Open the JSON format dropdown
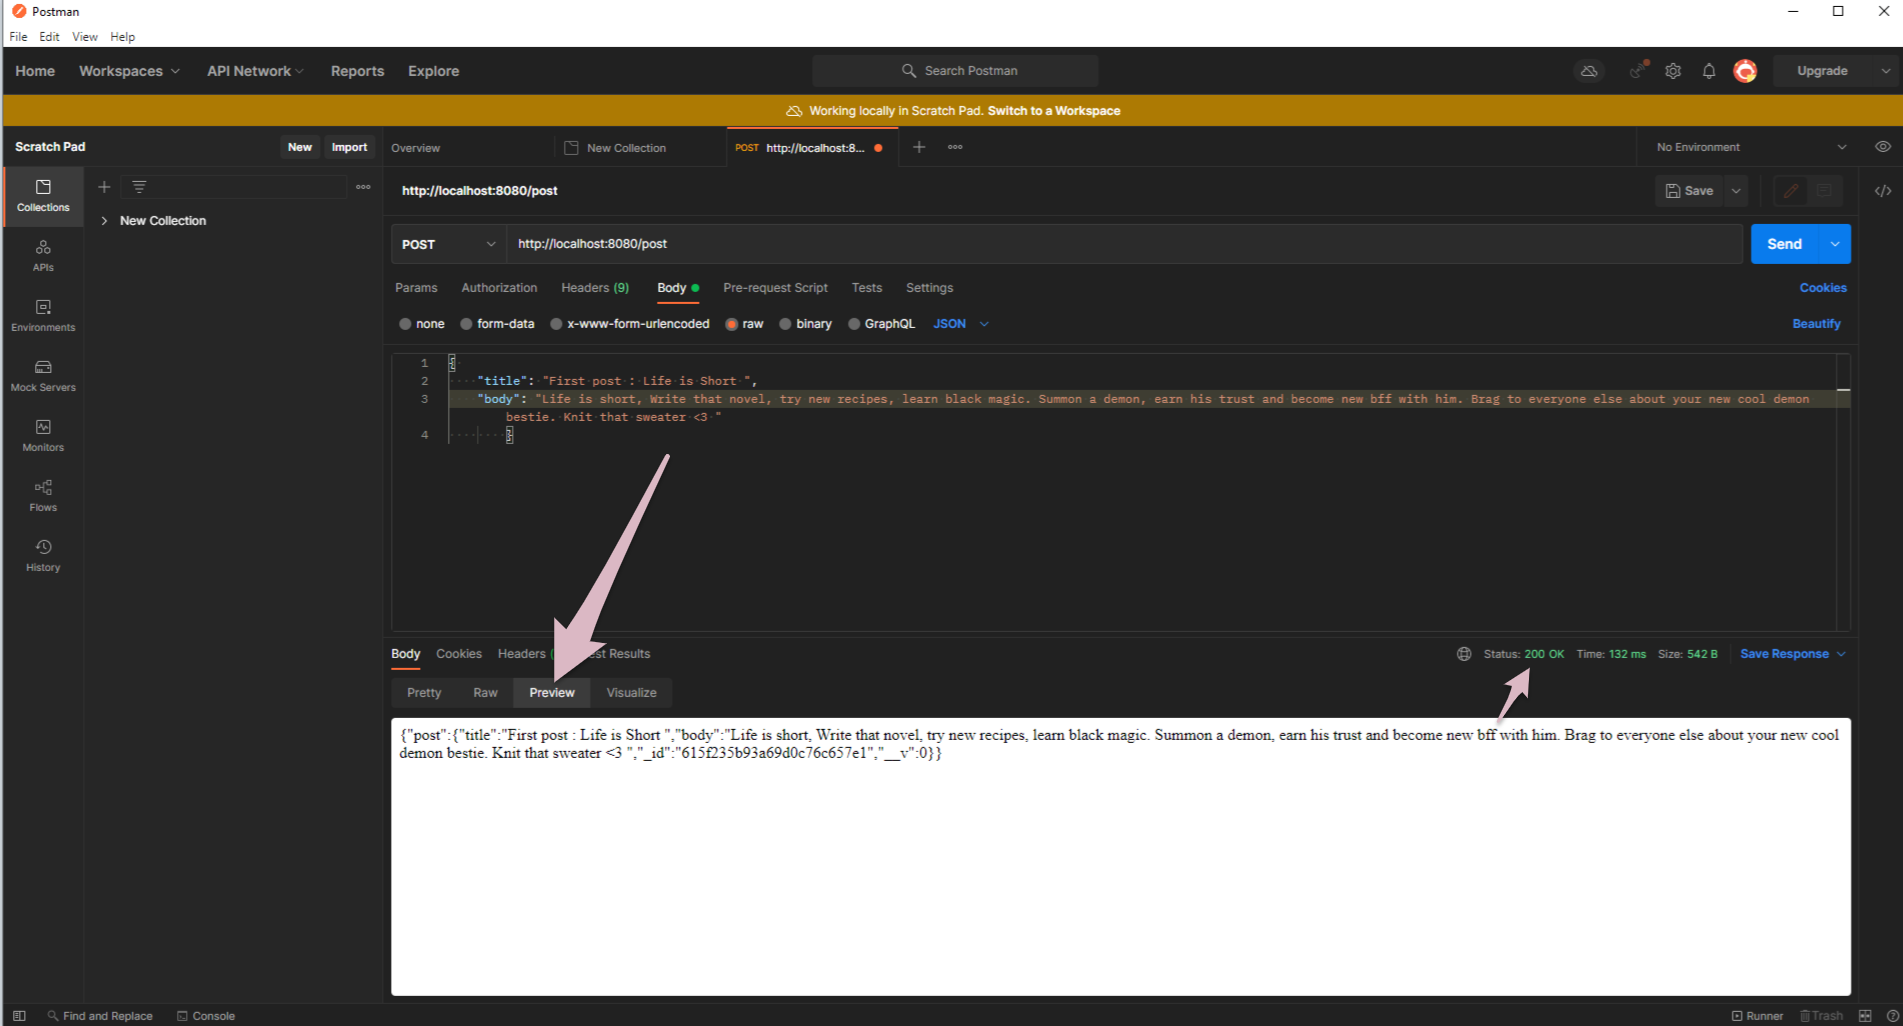This screenshot has width=1903, height=1026. [x=961, y=324]
